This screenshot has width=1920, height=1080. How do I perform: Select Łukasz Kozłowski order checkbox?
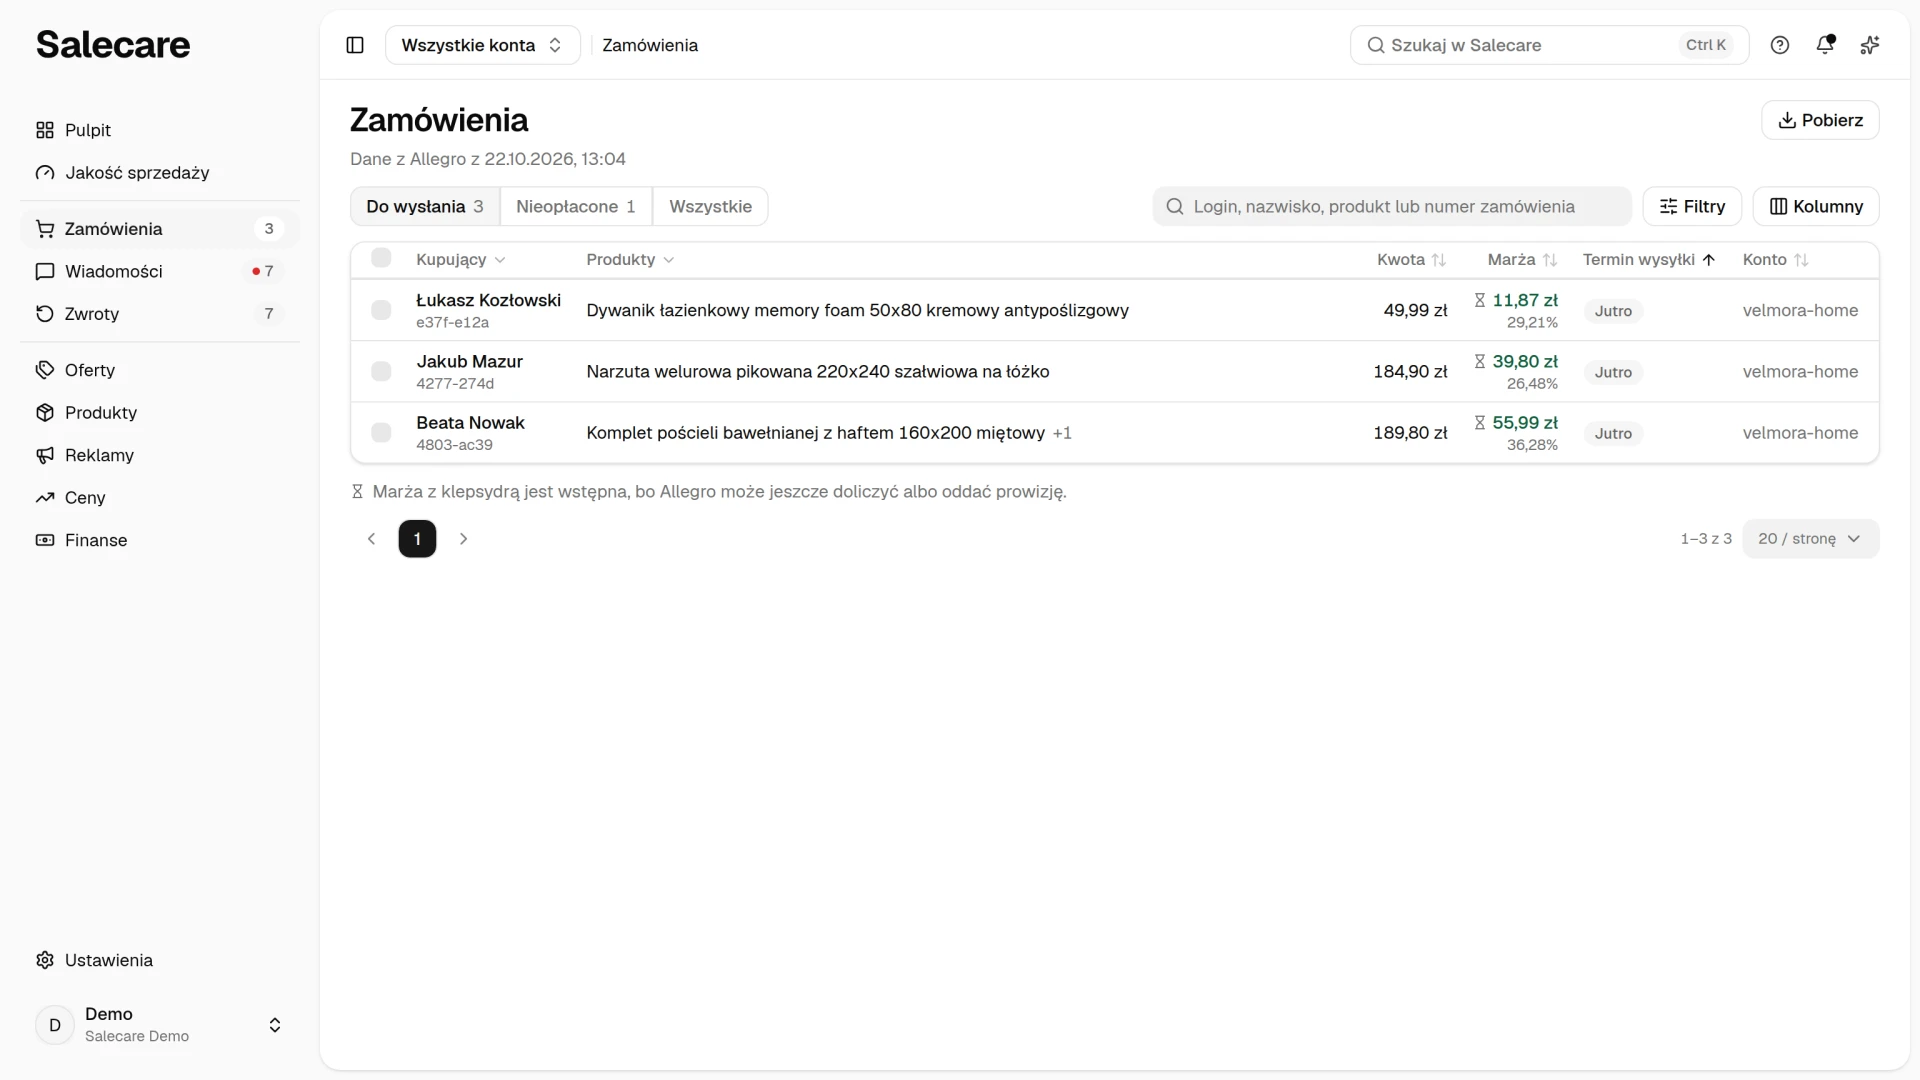381,310
